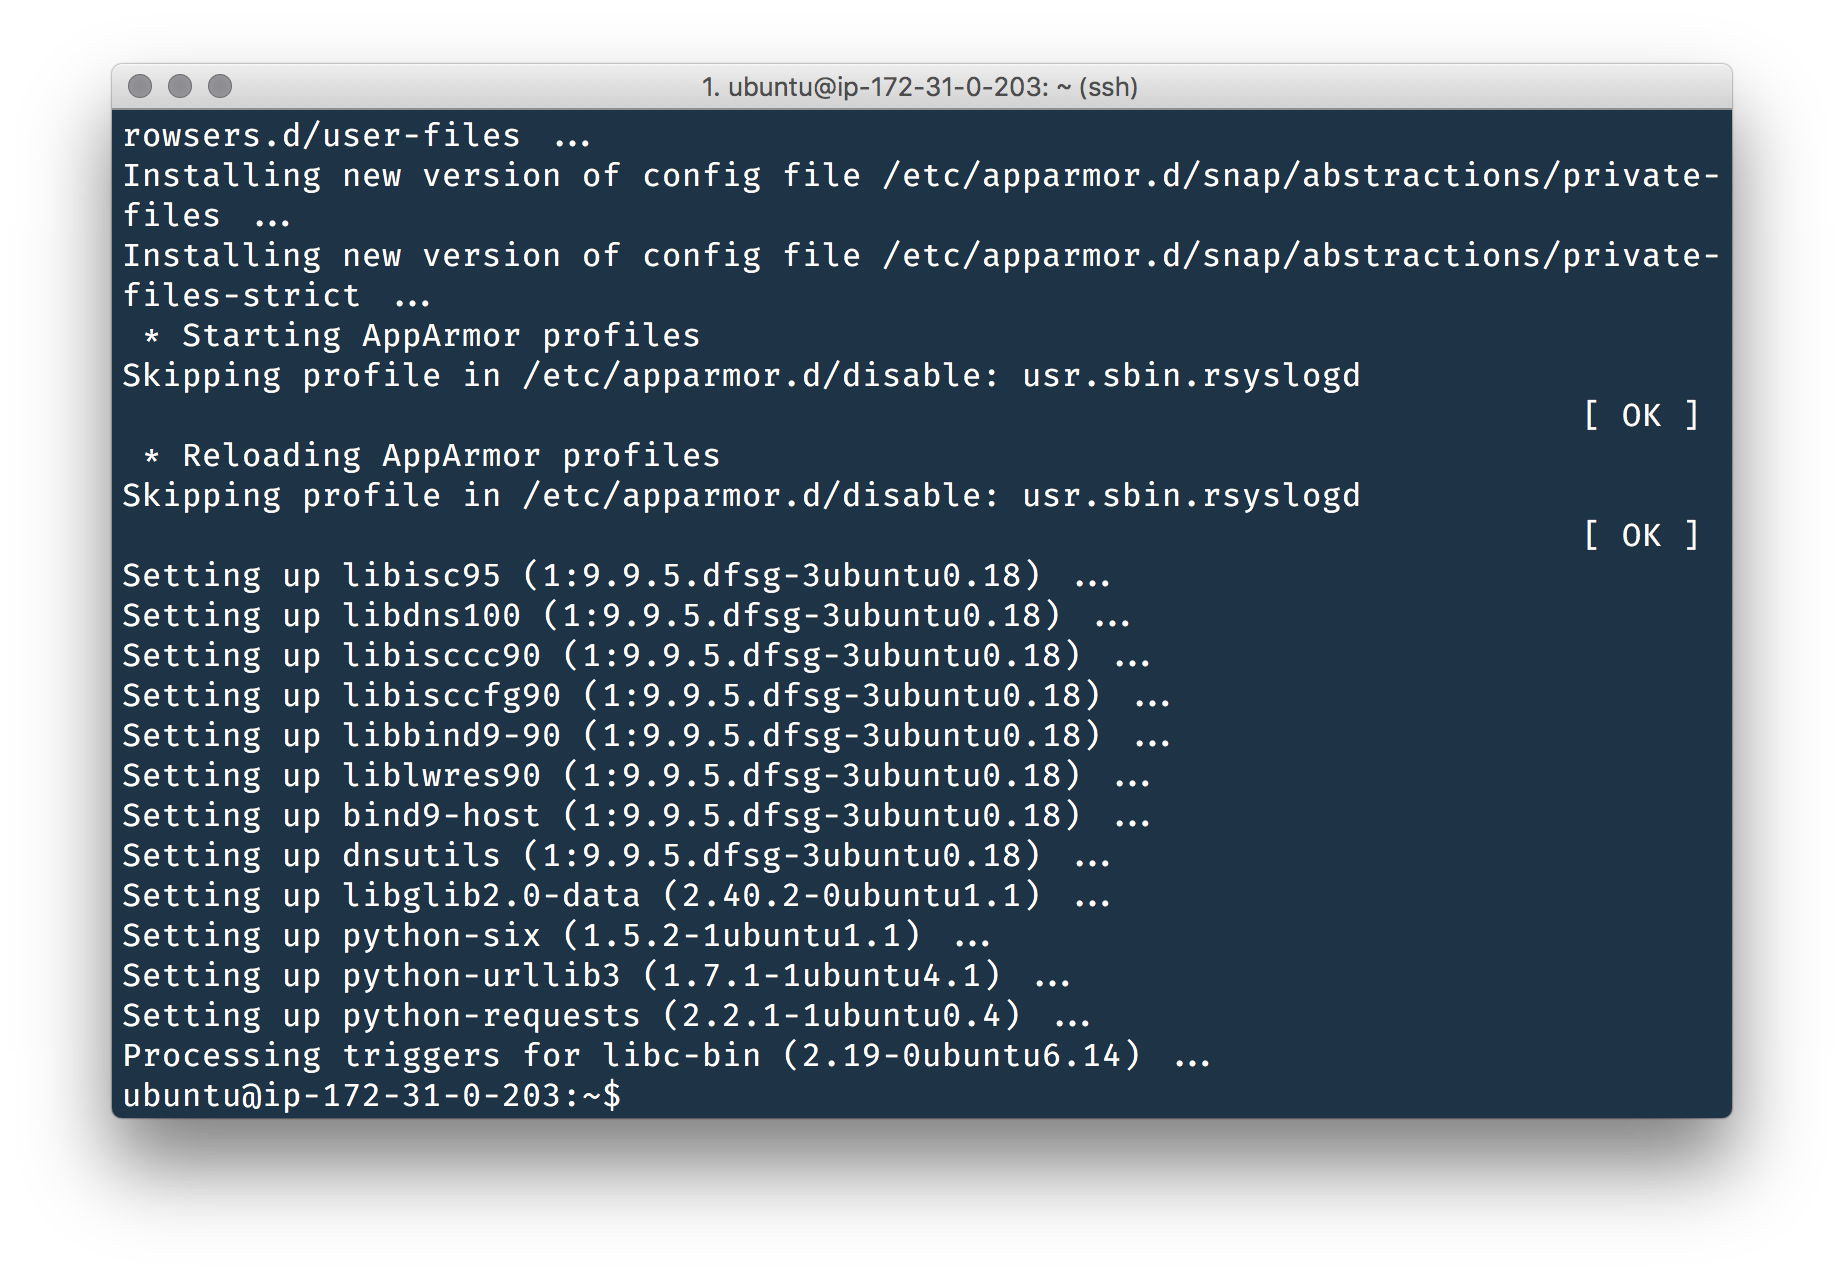Viewport: 1844px width, 1278px height.
Task: Click the Setting up python-urllib3 line
Action: (x=596, y=975)
